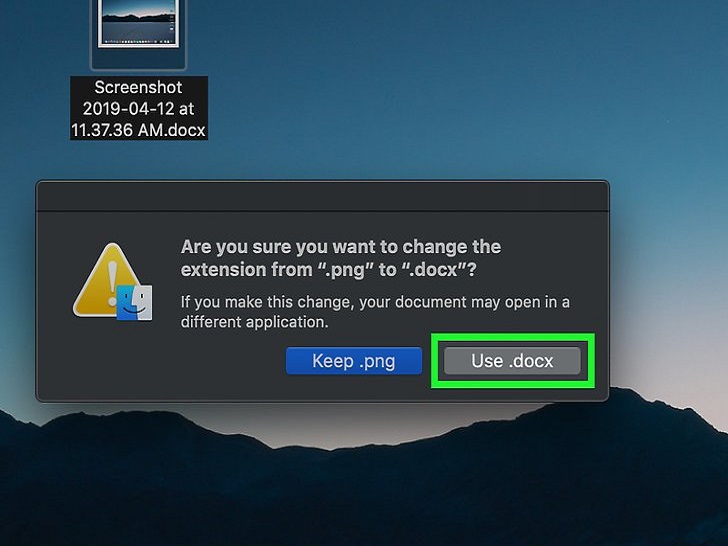
Task: Click the dialog's empty title bar
Action: [323, 196]
